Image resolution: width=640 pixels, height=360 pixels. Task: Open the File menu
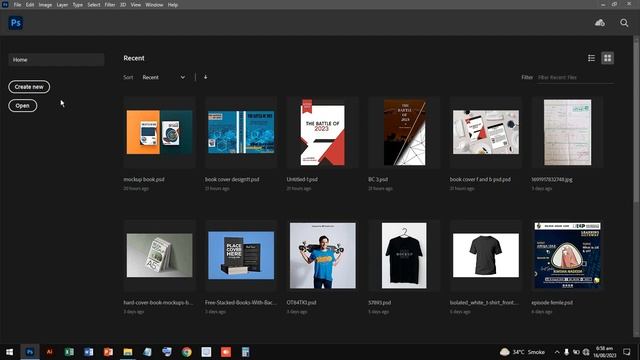click(x=18, y=5)
